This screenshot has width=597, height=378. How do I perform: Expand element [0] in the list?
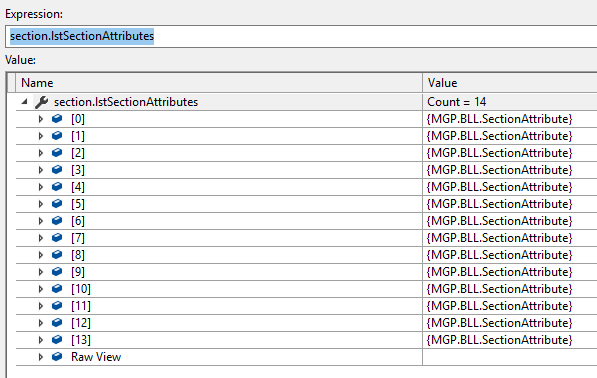[x=41, y=119]
